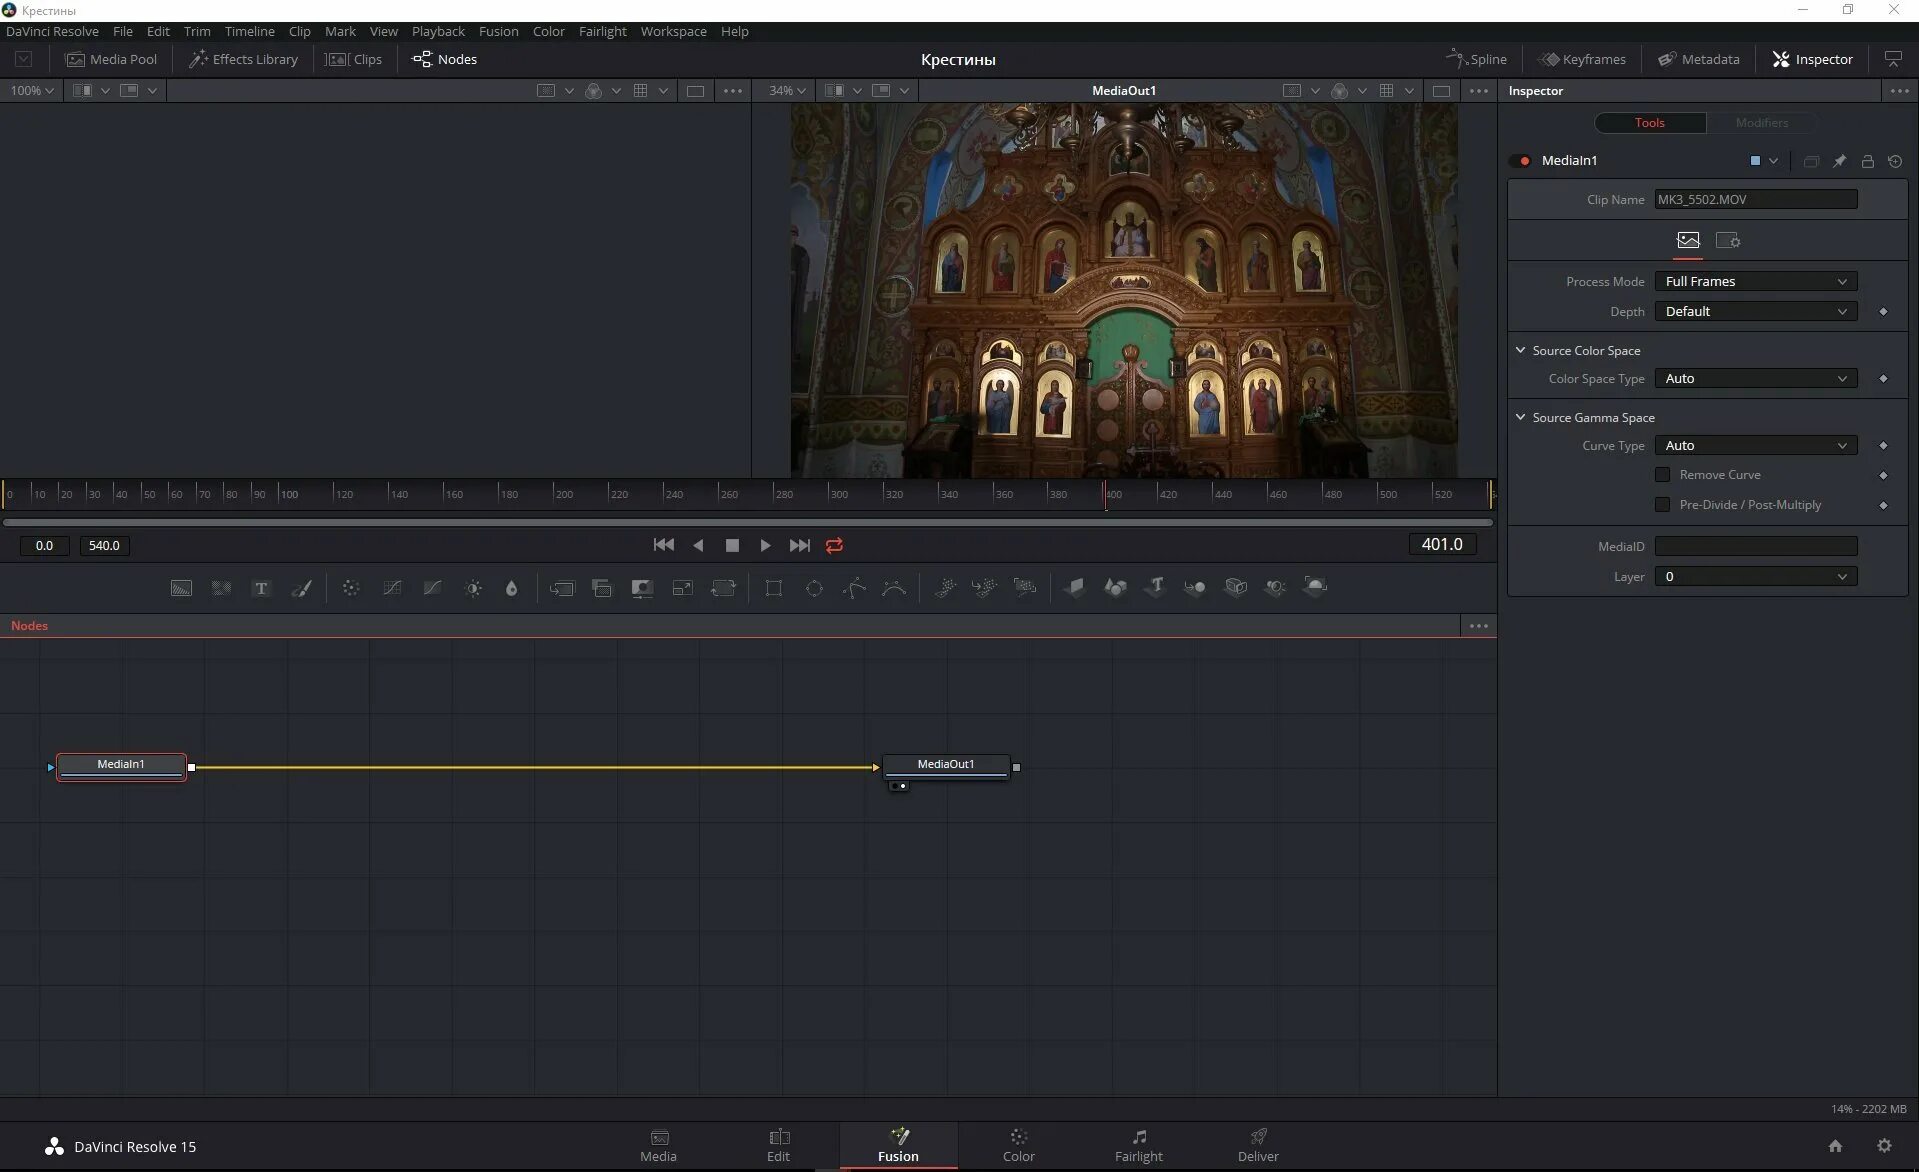This screenshot has height=1172, width=1919.
Task: Open the left viewer 100% zoom dropdown
Action: [x=32, y=91]
